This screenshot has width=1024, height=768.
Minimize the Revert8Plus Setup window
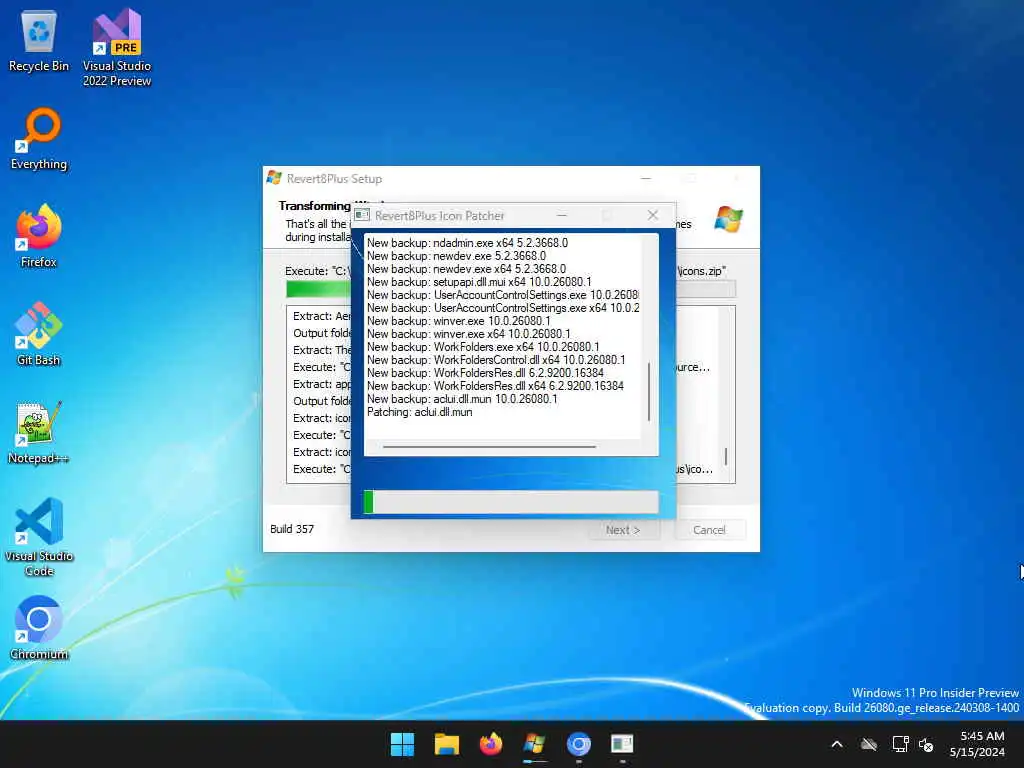646,178
